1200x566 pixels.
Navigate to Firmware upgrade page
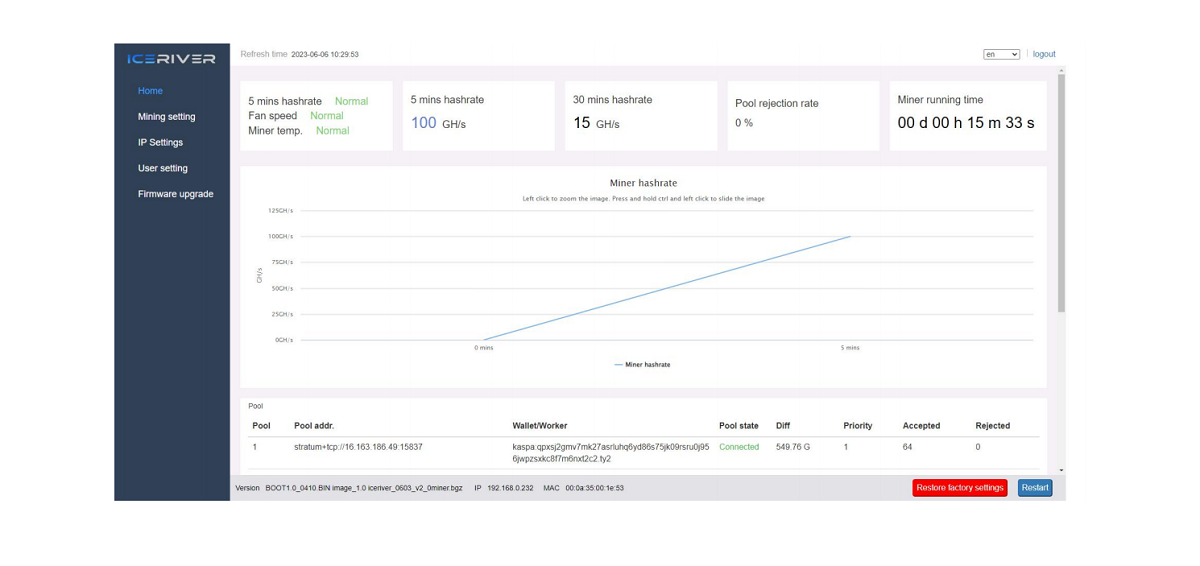click(x=175, y=194)
